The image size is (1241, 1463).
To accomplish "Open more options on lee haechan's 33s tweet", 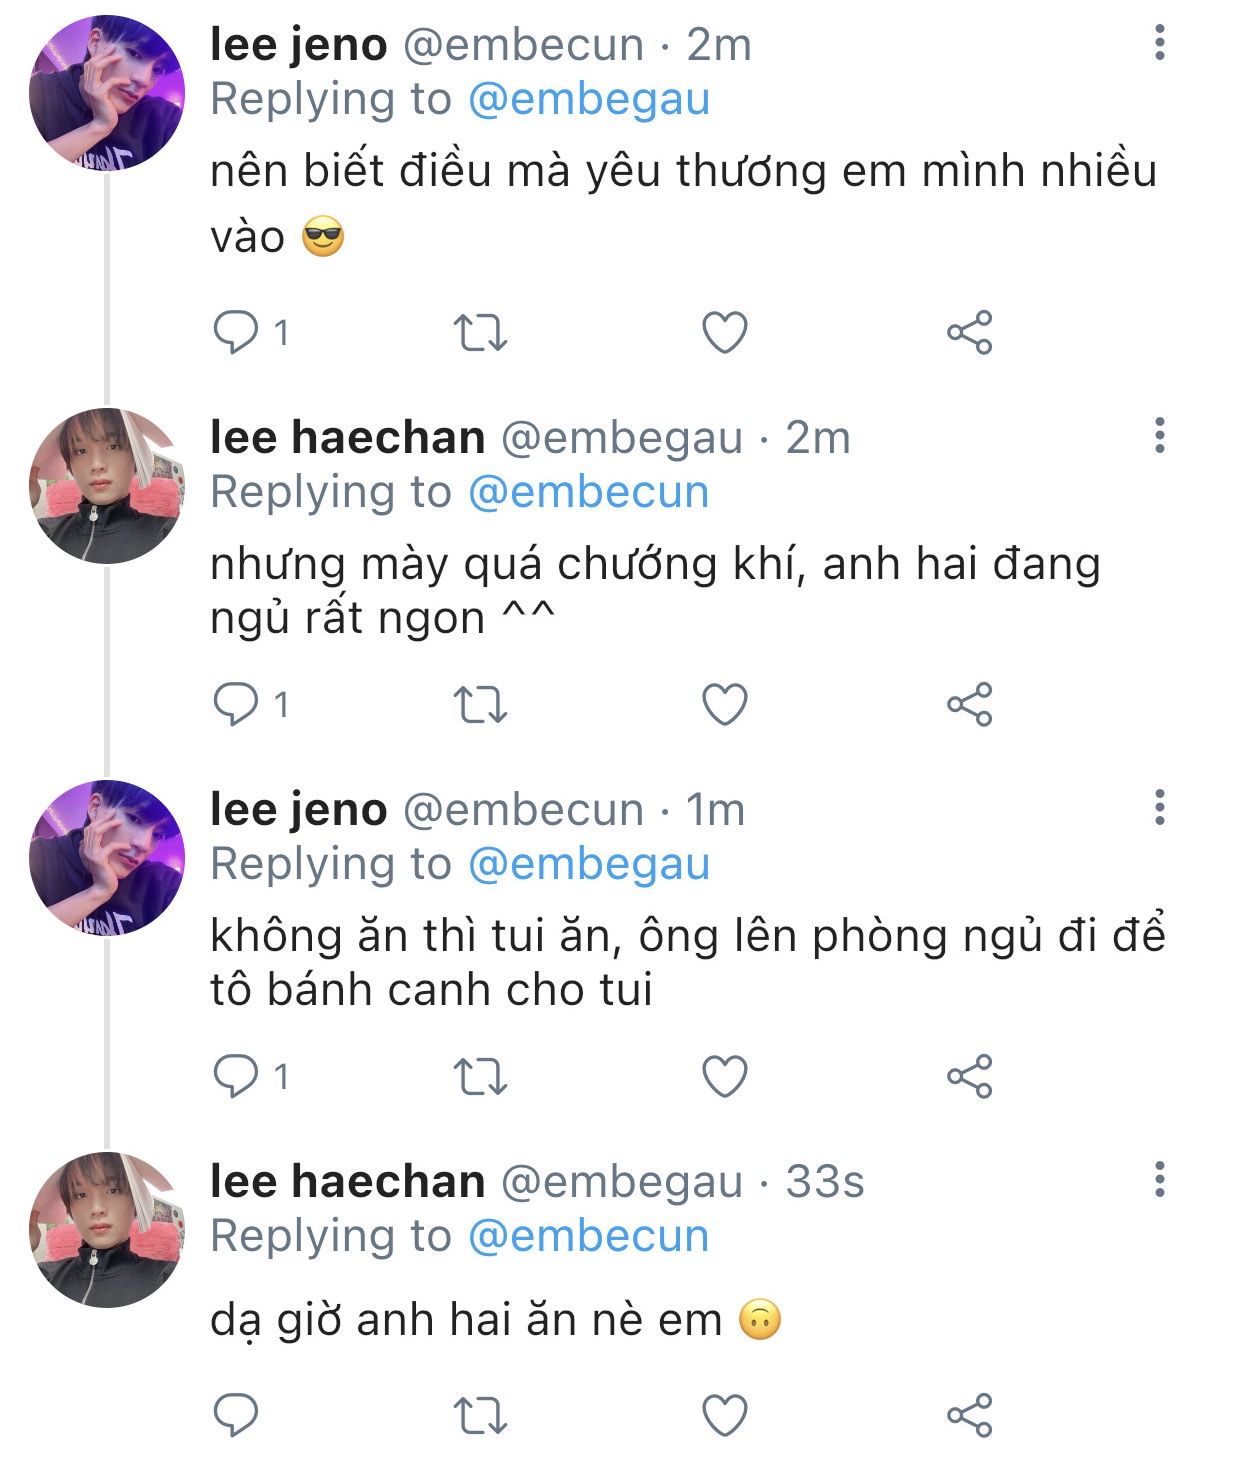I will [1159, 1180].
